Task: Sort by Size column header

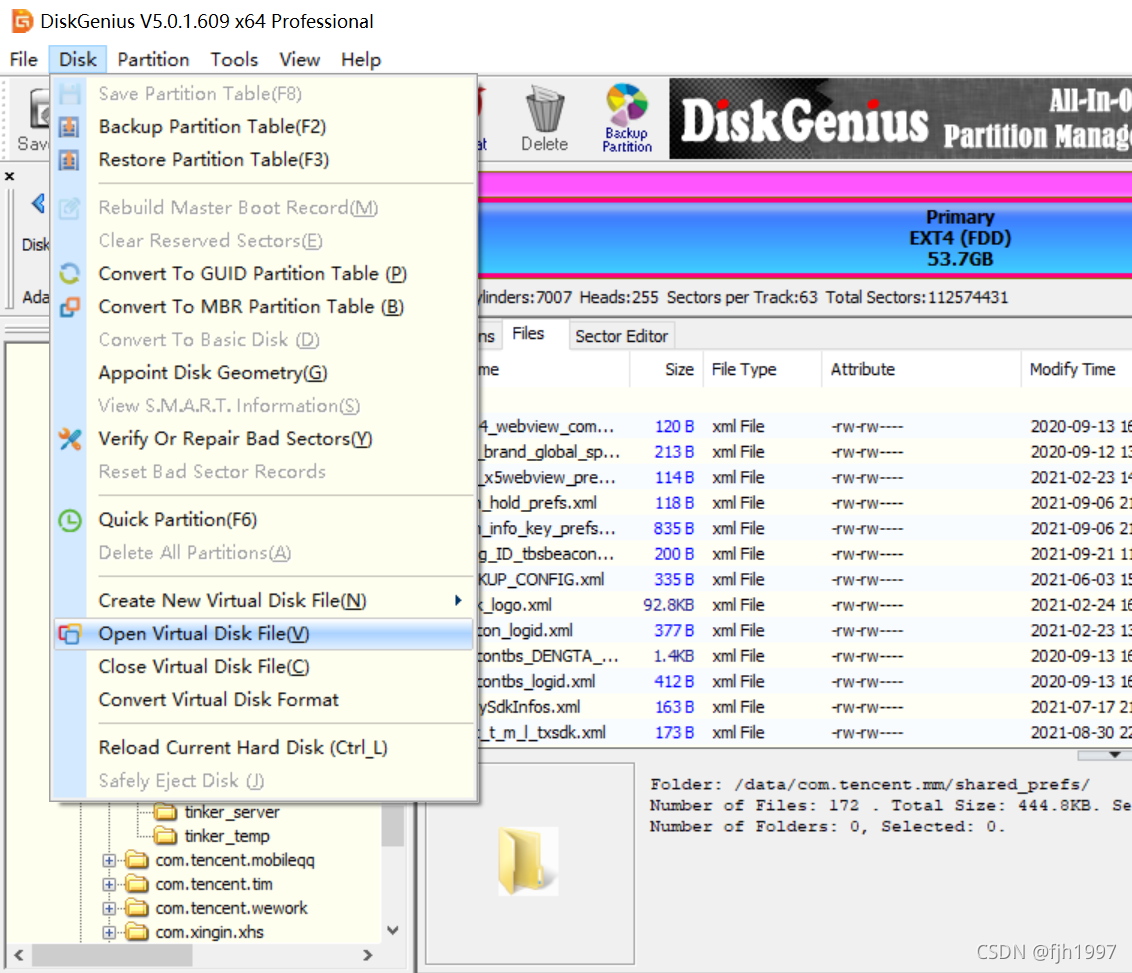Action: [x=666, y=370]
